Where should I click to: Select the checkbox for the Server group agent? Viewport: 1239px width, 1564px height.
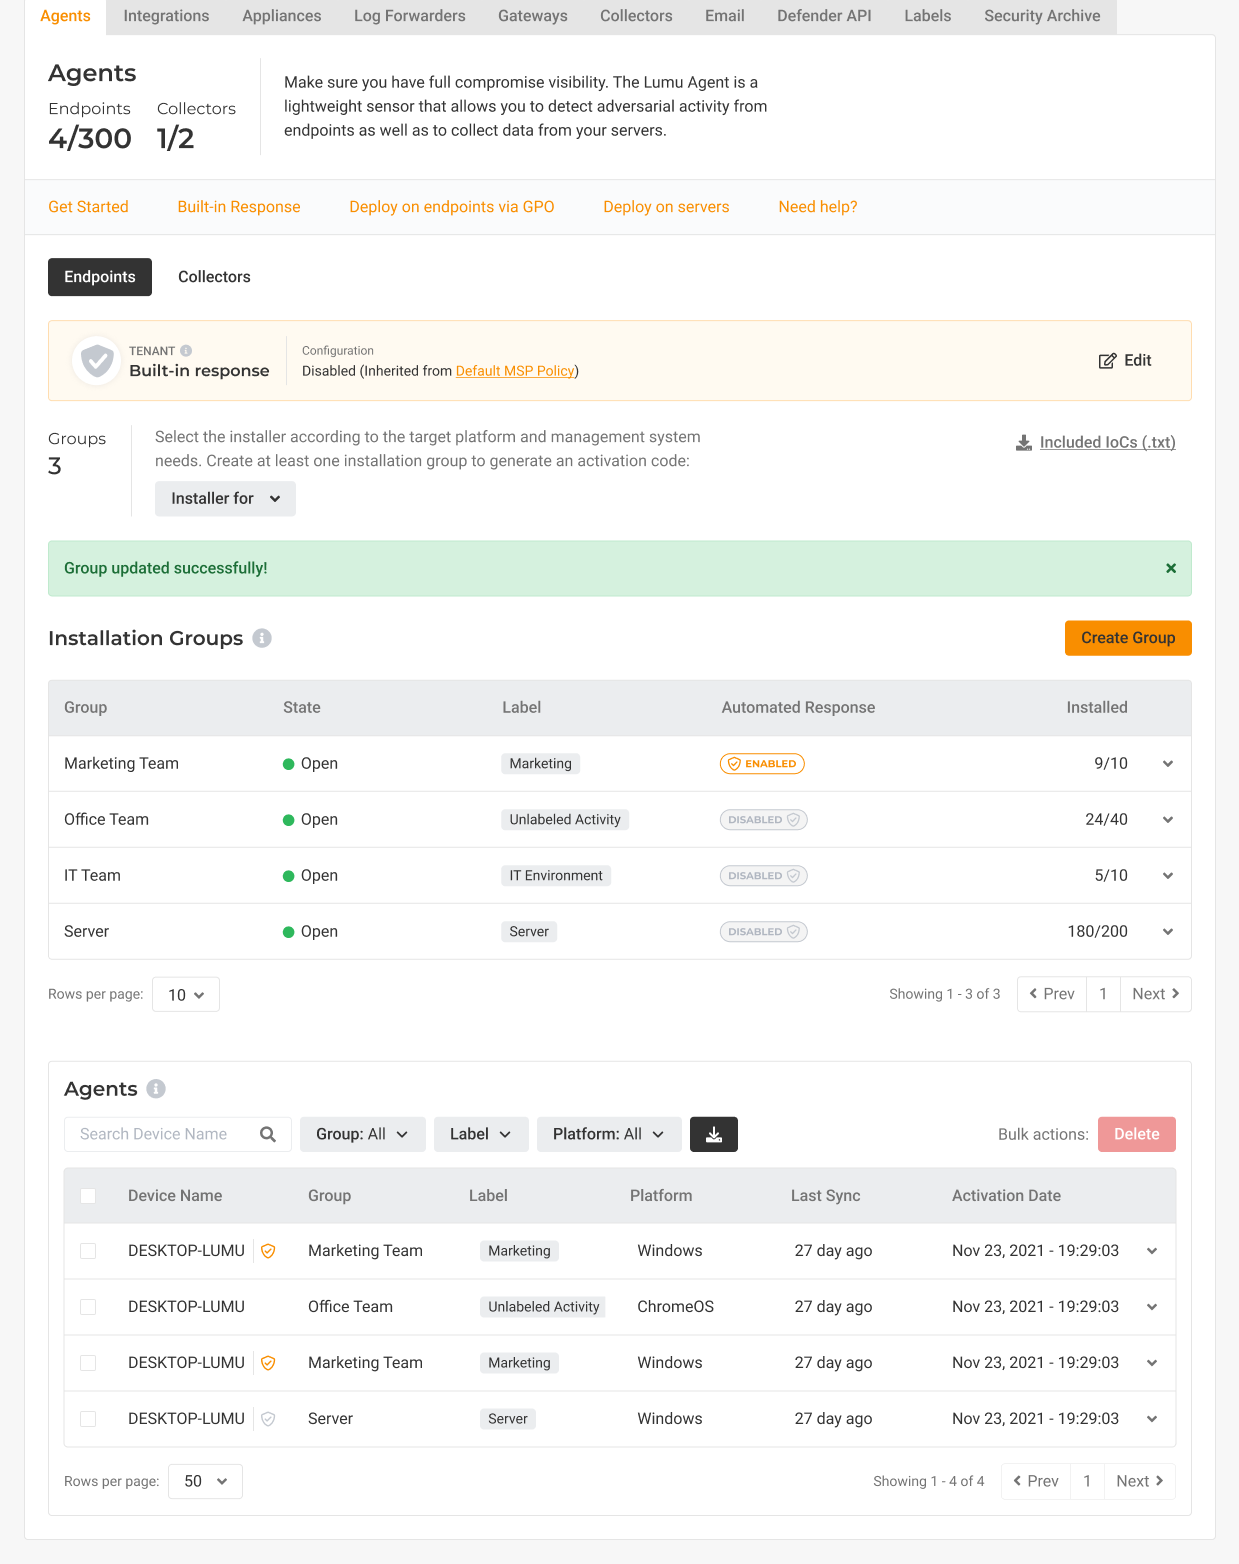click(x=88, y=1419)
